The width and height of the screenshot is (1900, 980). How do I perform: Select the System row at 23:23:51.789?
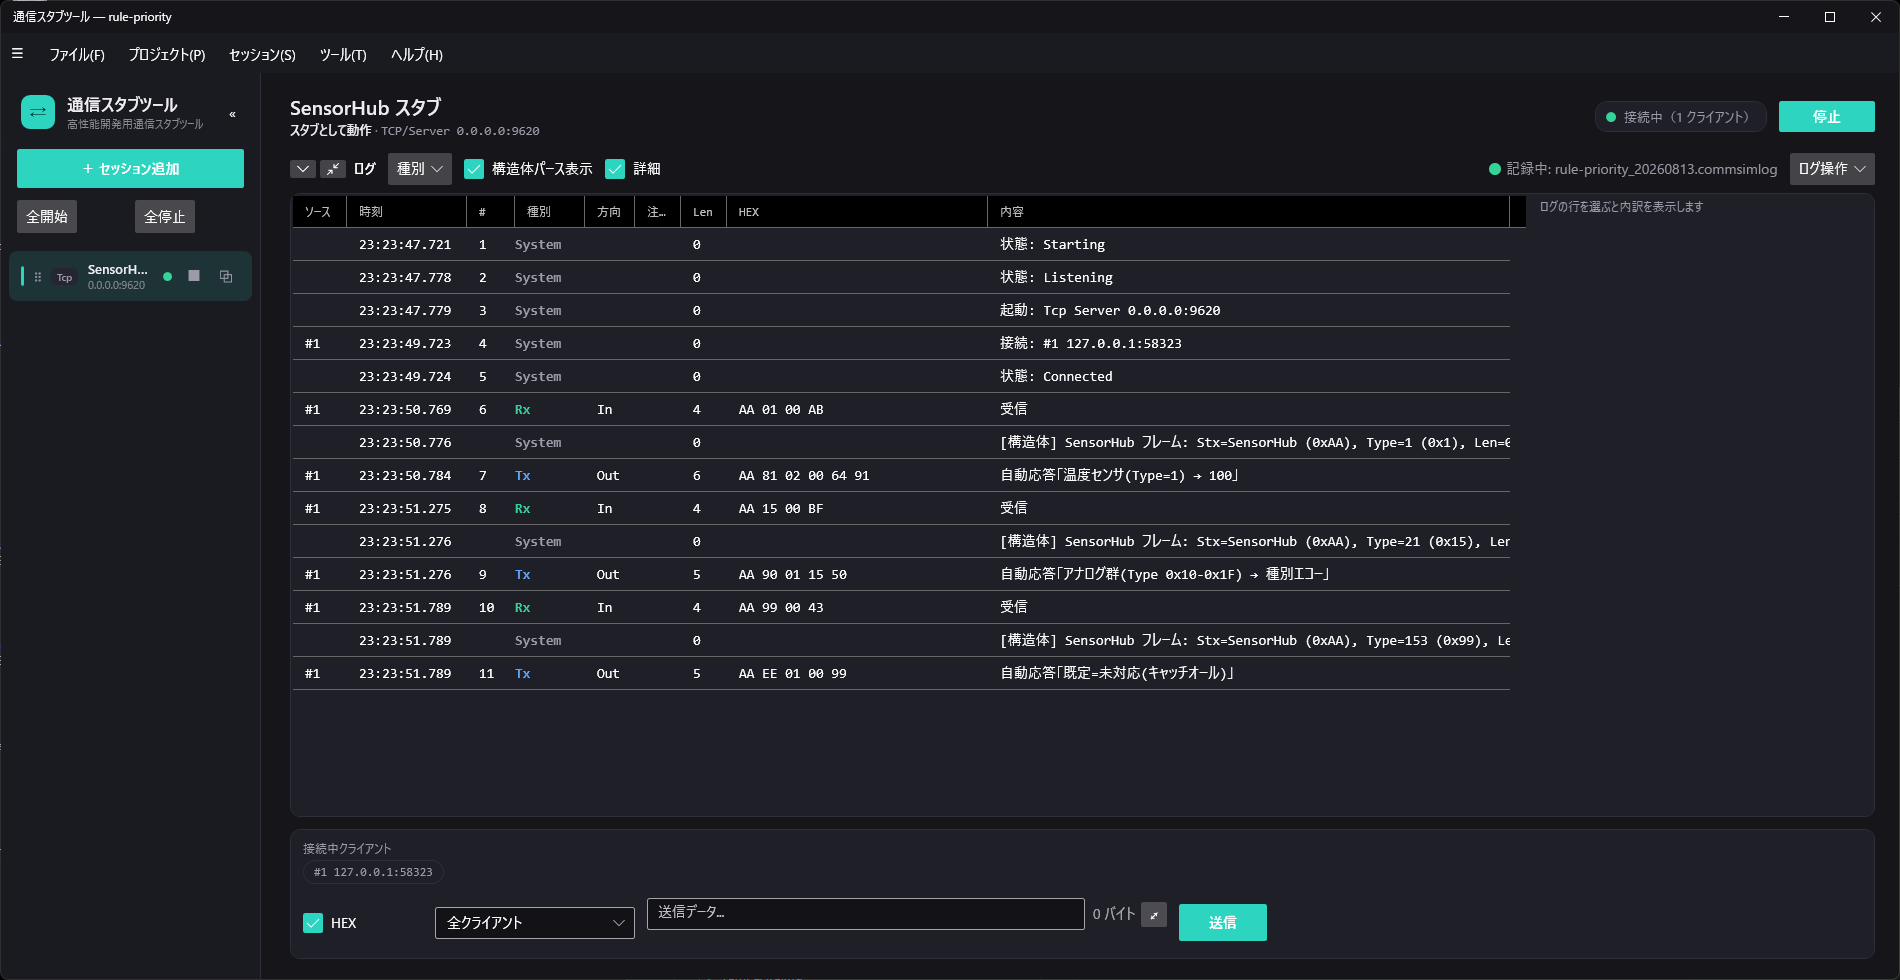pyautogui.click(x=901, y=640)
